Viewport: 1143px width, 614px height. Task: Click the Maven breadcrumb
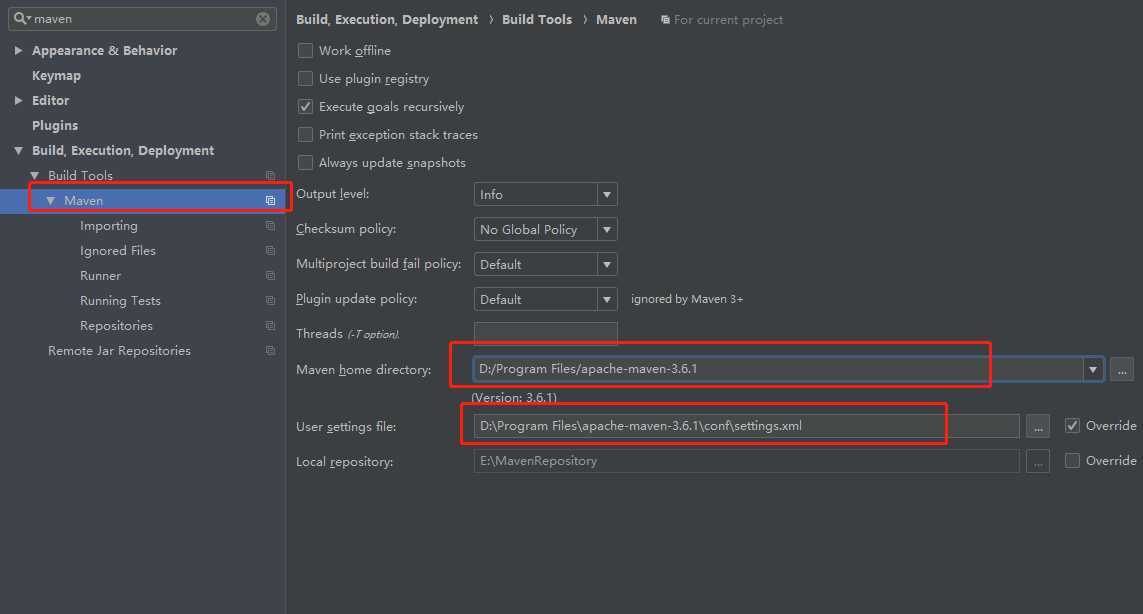pos(617,20)
